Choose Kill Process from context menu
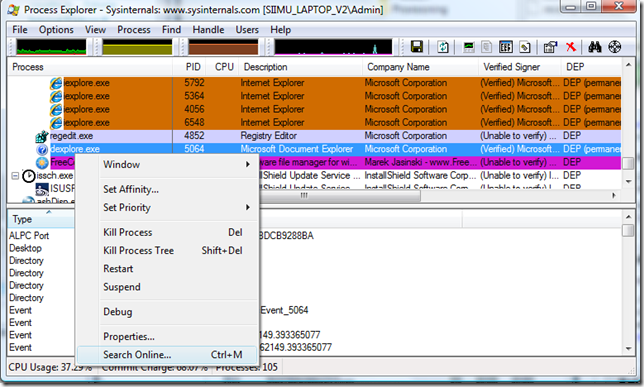This screenshot has height=387, width=644. (168, 233)
